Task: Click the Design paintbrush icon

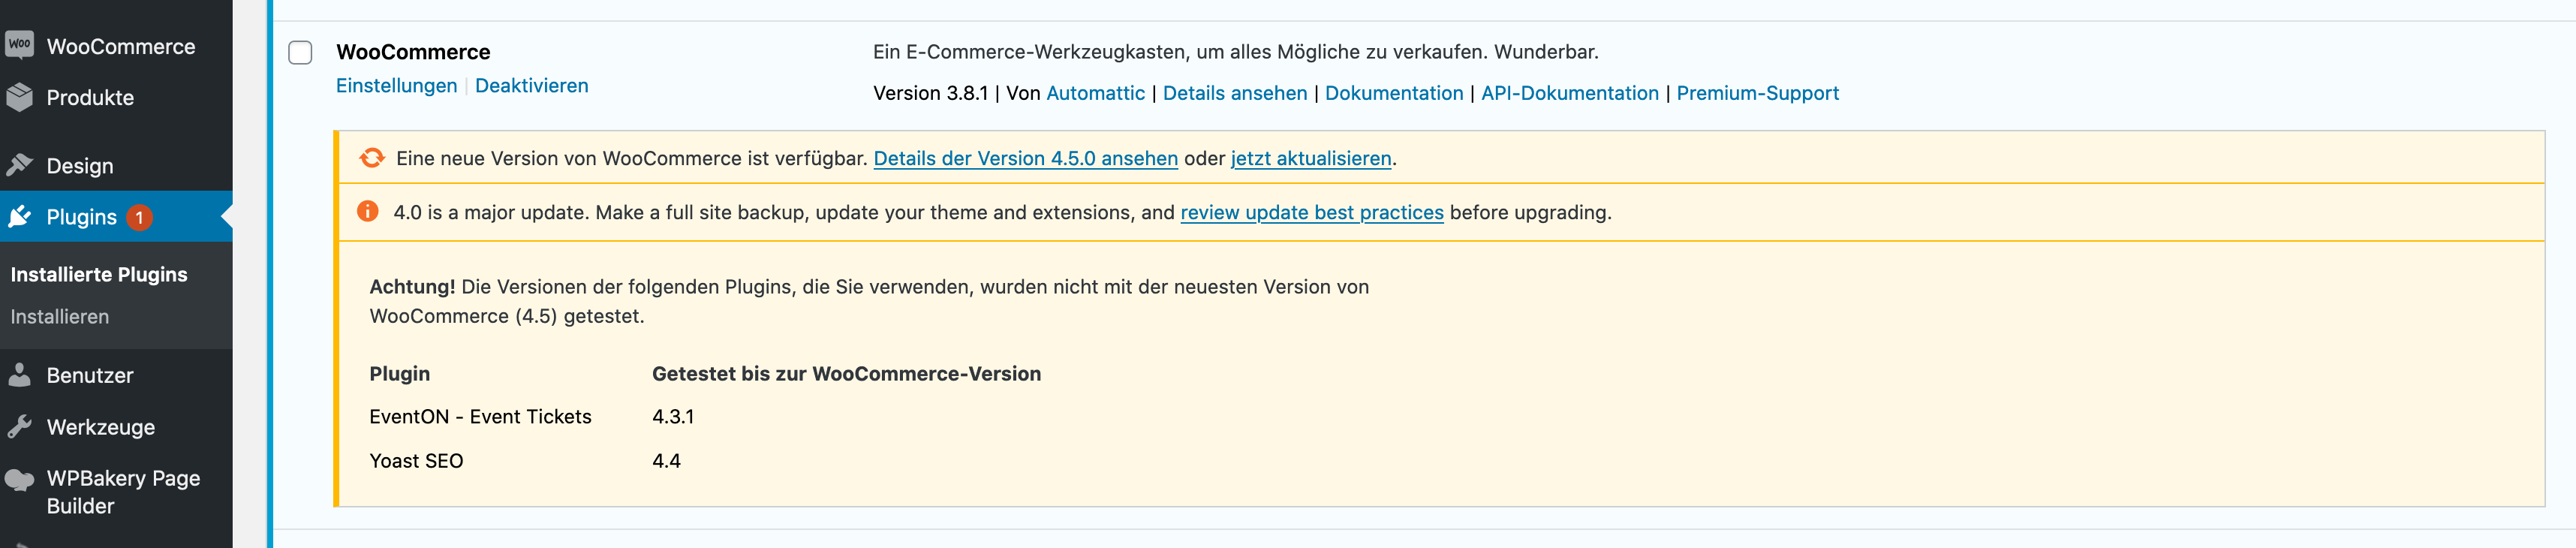Action: tap(19, 165)
